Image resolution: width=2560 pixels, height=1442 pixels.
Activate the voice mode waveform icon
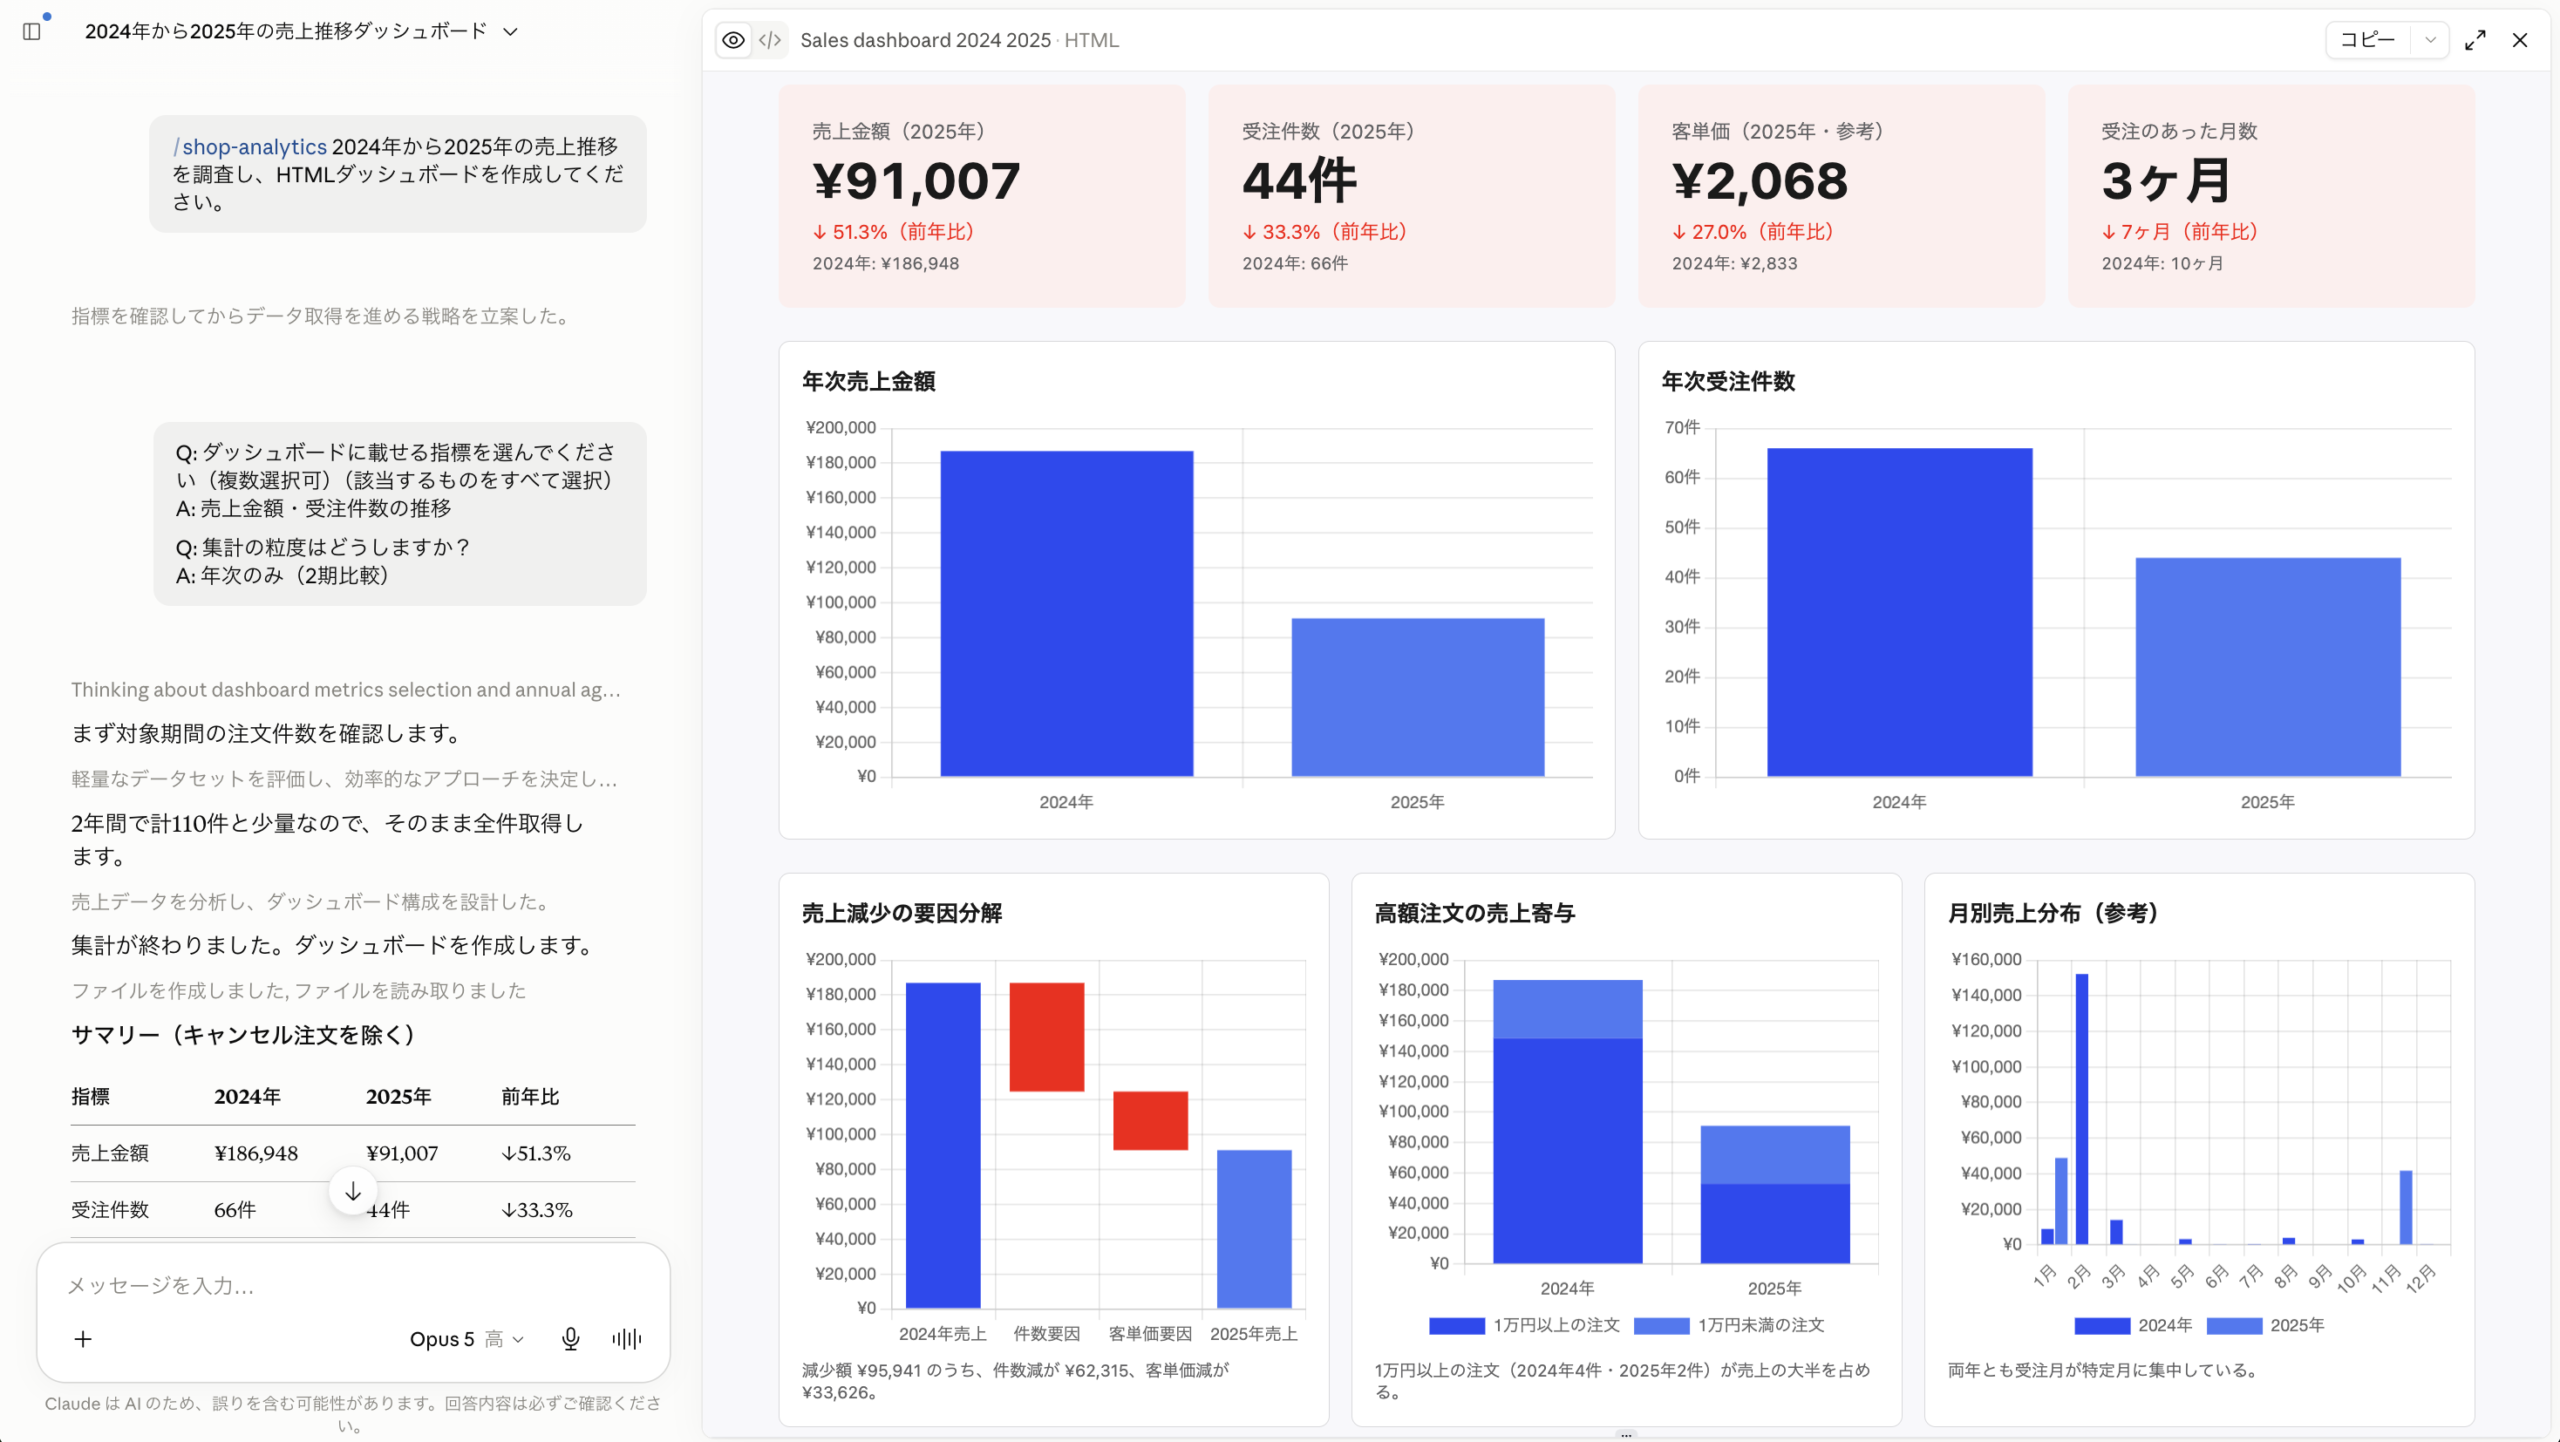(627, 1339)
